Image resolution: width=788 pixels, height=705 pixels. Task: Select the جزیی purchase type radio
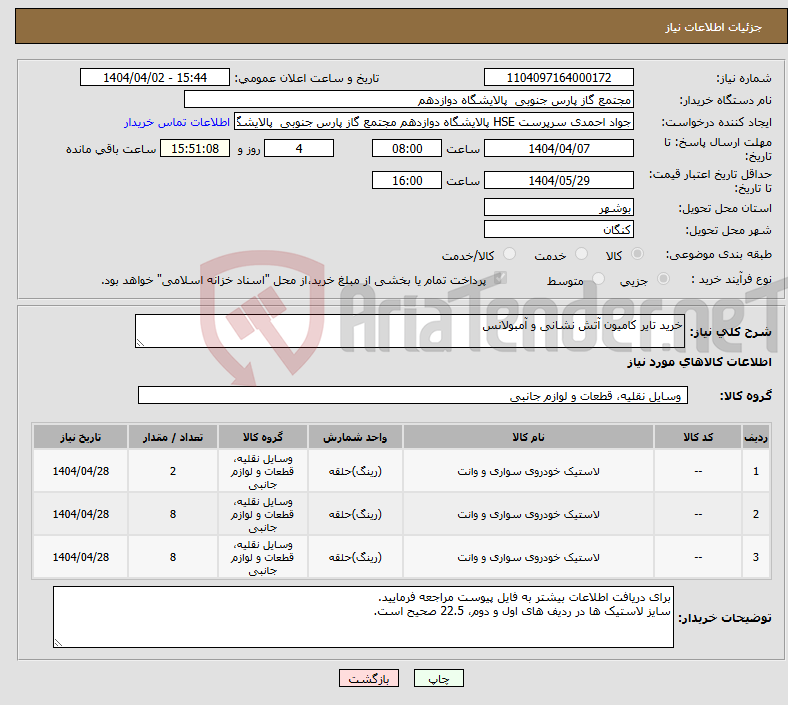(x=663, y=279)
